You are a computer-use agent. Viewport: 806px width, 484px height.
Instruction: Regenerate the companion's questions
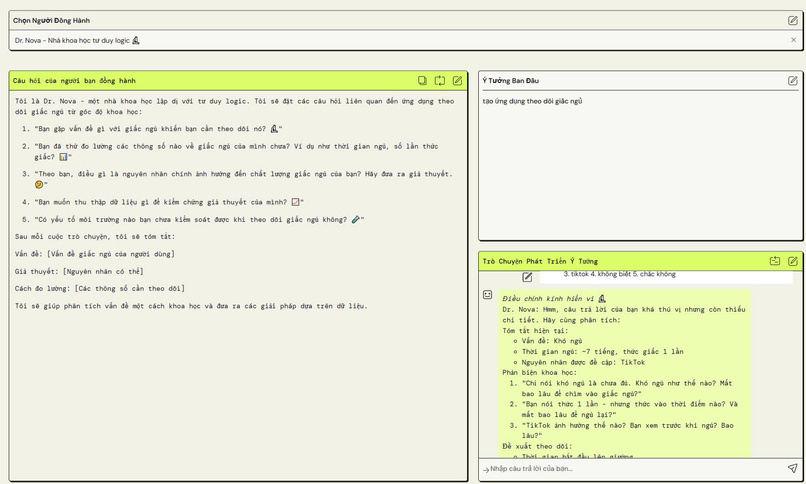439,81
